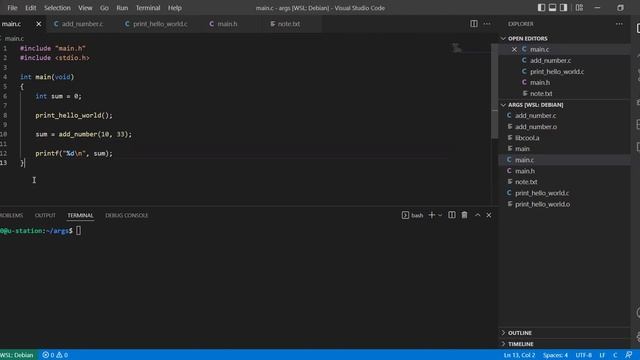Screen dimensions: 640x360
Task: Switch to the main.h editor tab
Action: (227, 24)
